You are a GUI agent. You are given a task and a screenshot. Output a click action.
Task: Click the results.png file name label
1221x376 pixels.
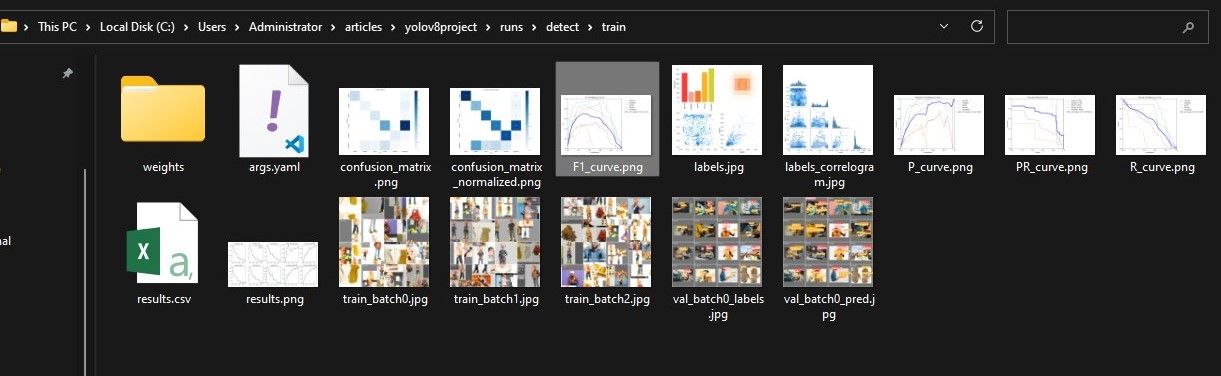click(x=274, y=299)
